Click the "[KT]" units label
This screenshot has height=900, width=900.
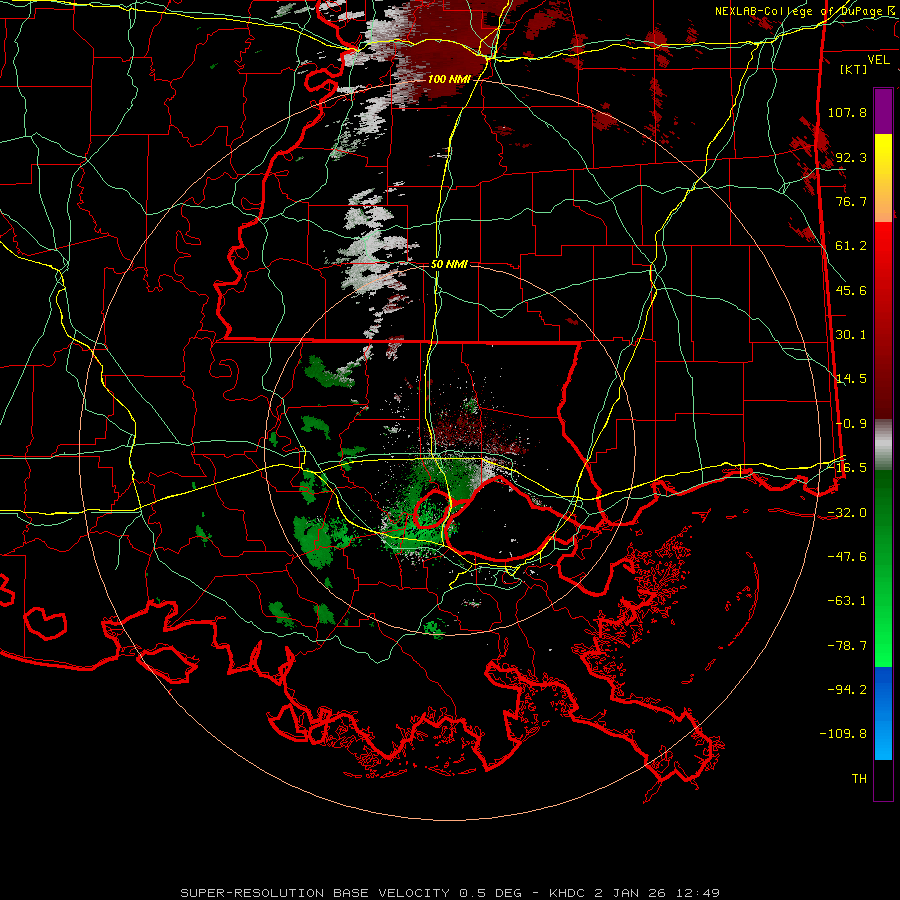[x=853, y=69]
